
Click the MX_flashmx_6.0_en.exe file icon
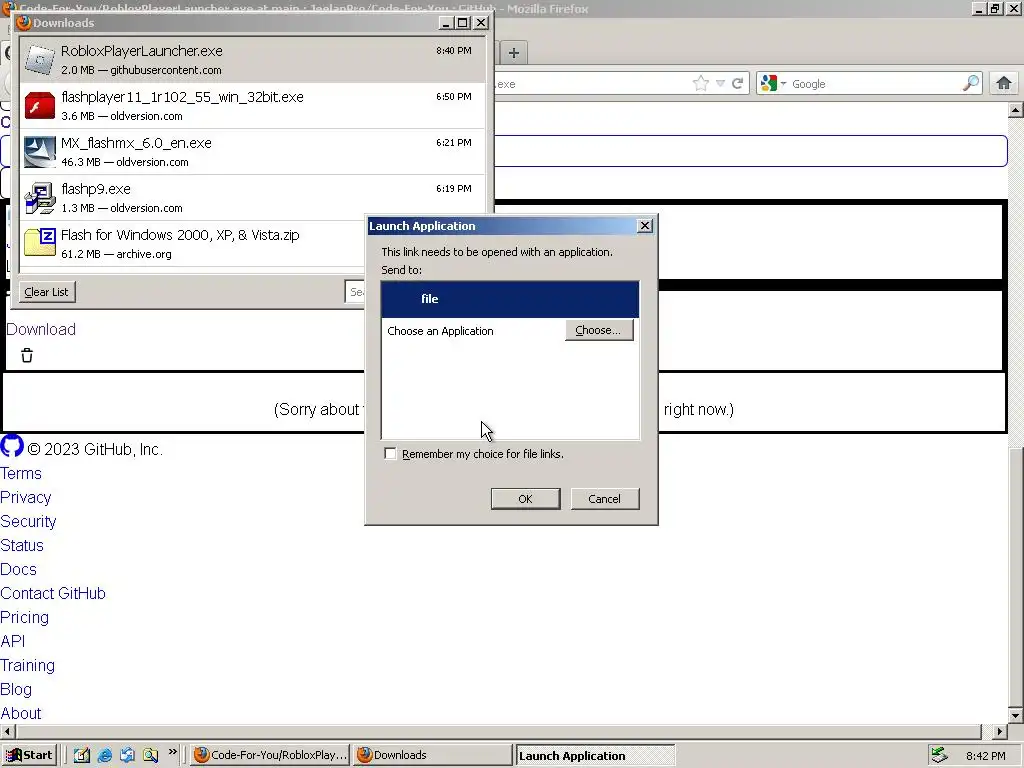pos(40,152)
